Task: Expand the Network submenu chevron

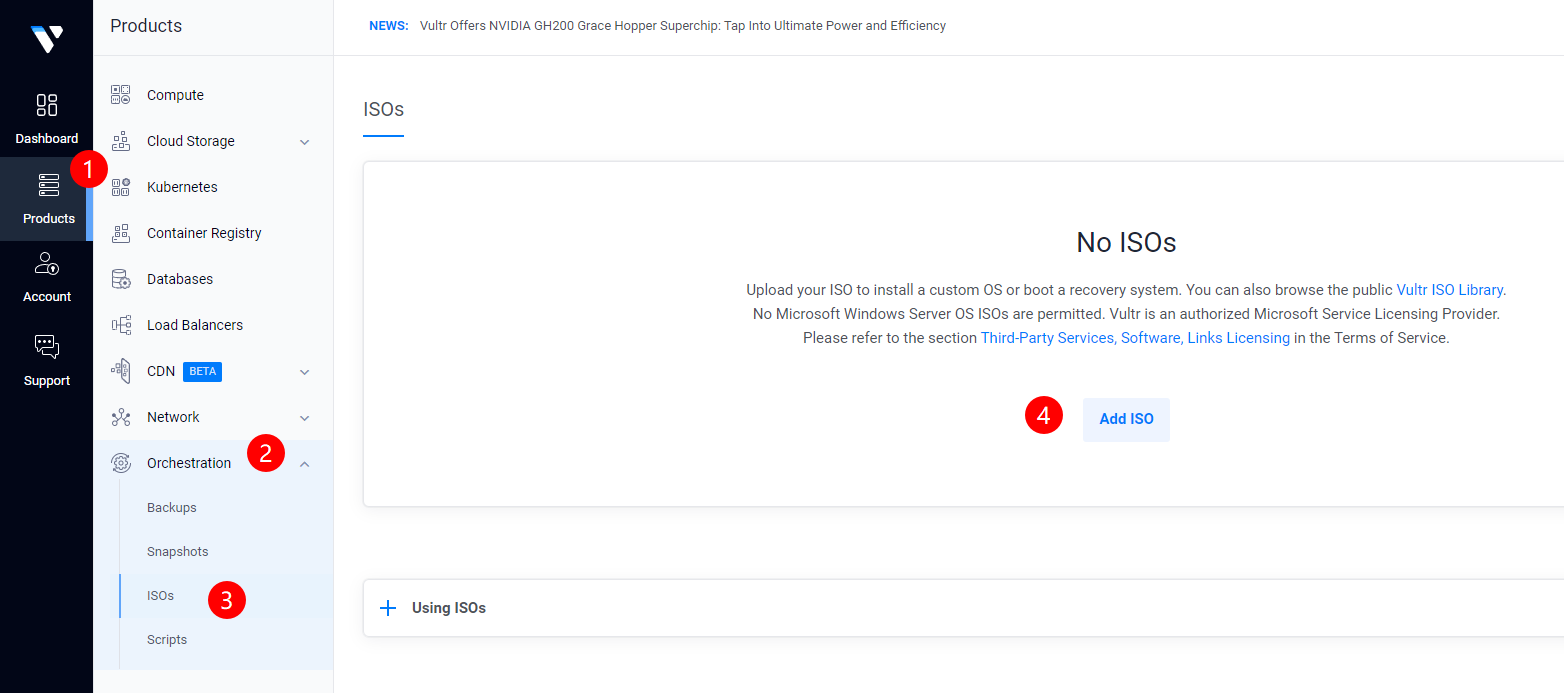Action: [x=305, y=418]
